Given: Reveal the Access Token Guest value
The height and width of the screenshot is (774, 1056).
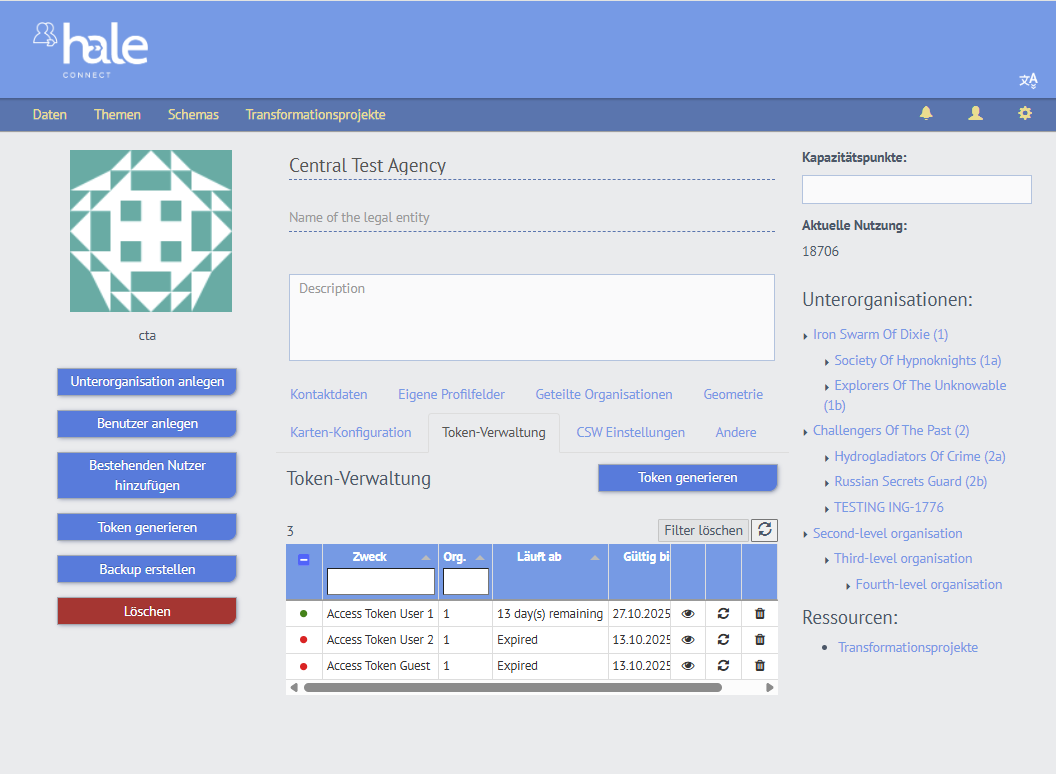Looking at the screenshot, I should [x=688, y=666].
